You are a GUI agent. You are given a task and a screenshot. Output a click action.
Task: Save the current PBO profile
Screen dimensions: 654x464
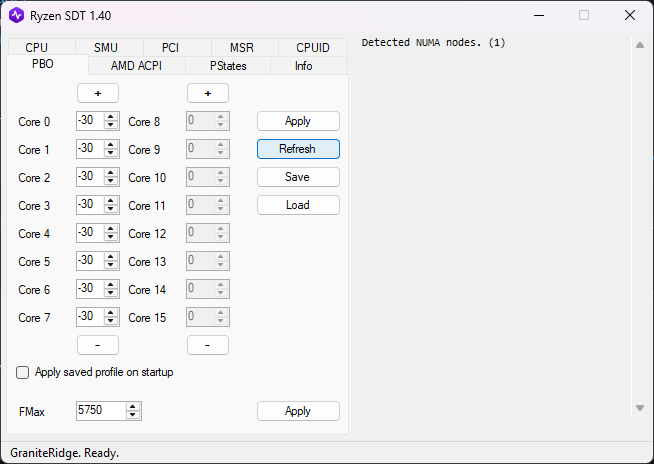pyautogui.click(x=298, y=177)
